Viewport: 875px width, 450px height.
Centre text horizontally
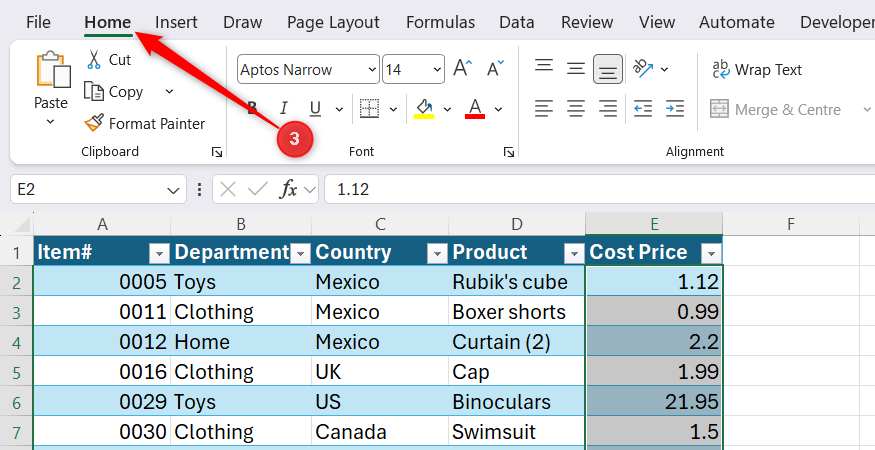(575, 108)
